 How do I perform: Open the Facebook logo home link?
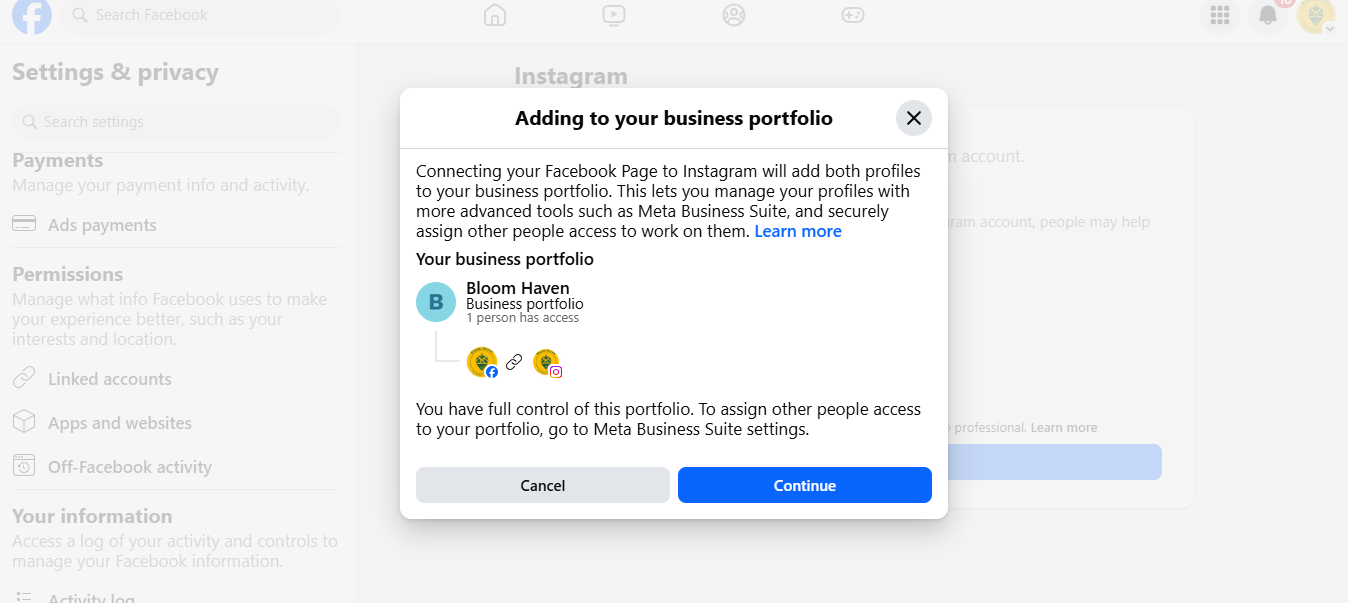pyautogui.click(x=31, y=15)
